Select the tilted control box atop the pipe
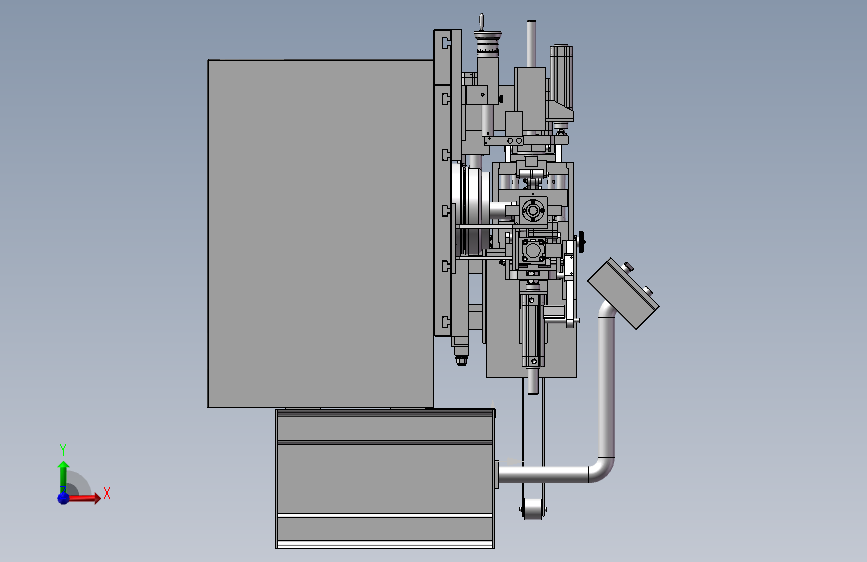The width and height of the screenshot is (867, 562). 623,293
